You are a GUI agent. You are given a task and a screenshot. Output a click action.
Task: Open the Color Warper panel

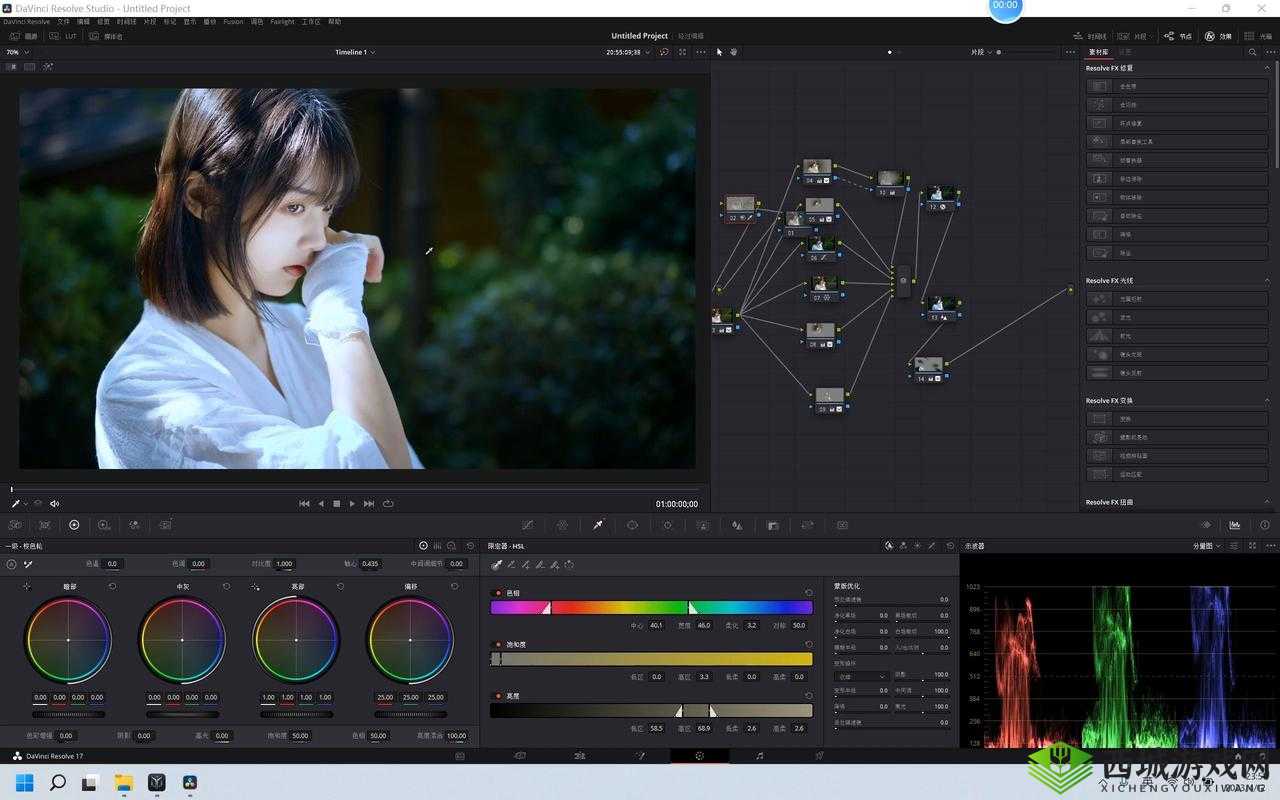[563, 525]
